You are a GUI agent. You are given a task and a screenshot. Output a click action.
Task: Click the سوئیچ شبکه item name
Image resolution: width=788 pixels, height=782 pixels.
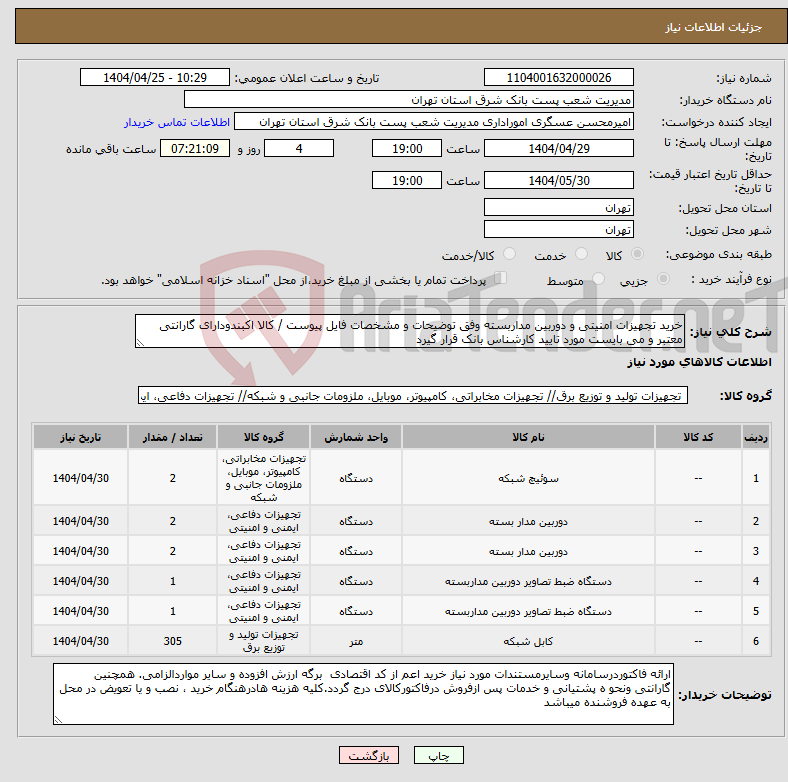click(528, 478)
